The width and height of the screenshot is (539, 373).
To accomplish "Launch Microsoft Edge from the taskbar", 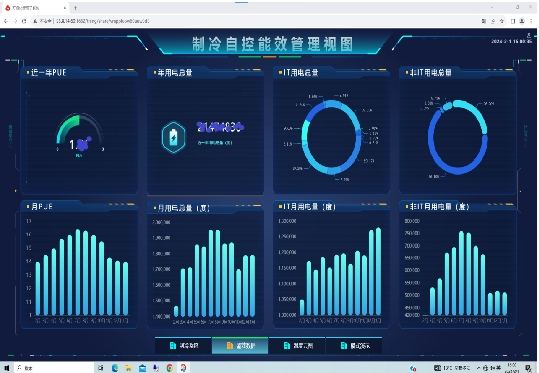I will point(115,368).
